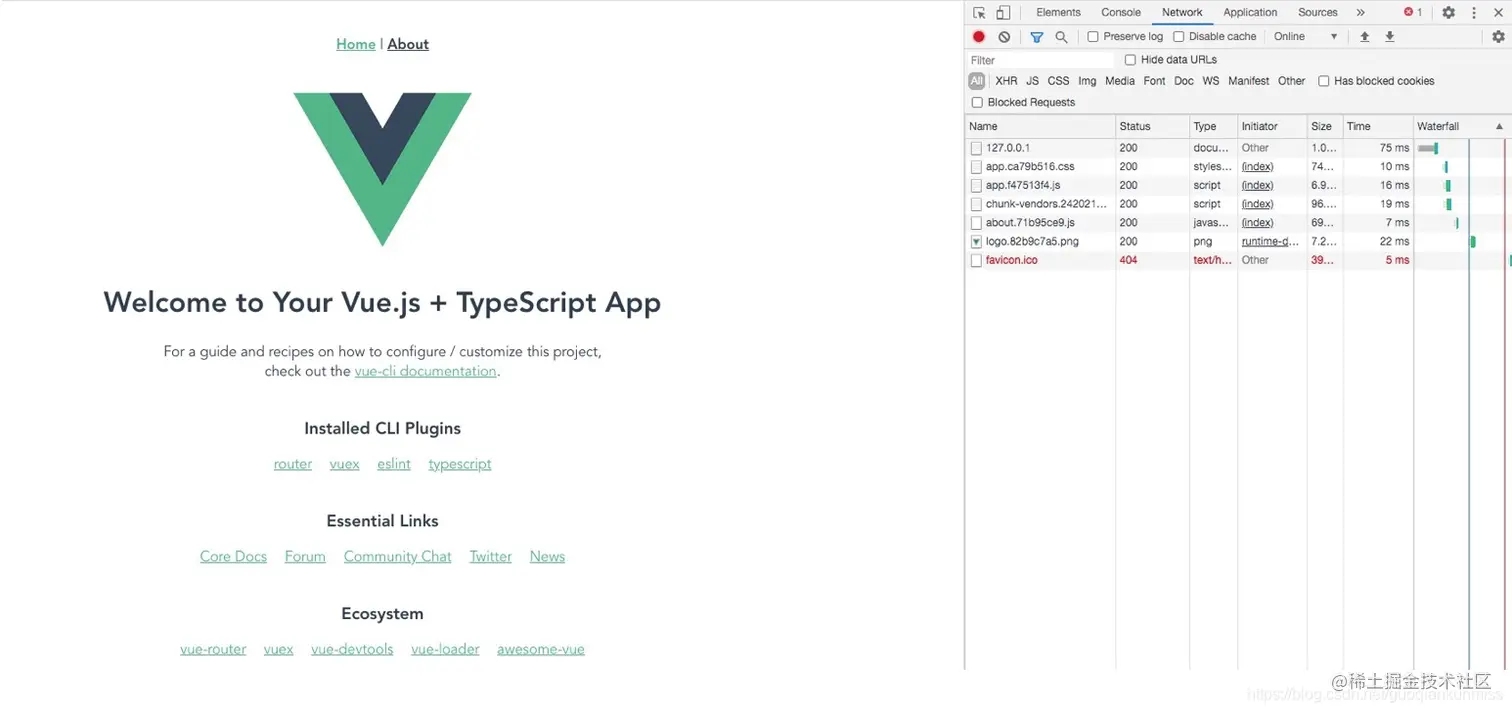Select the favicon.ico 404 request row

click(1012, 260)
